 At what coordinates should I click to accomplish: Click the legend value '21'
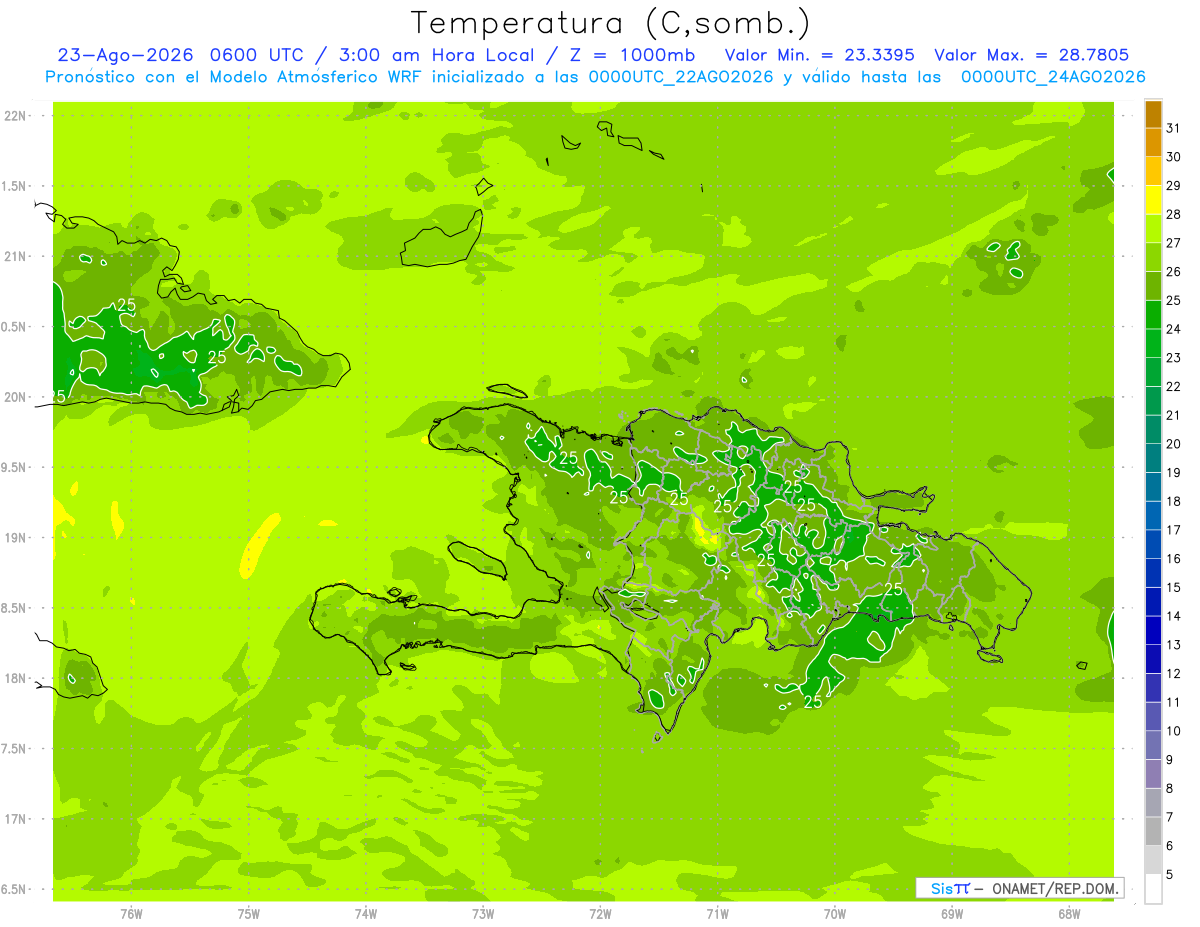pyautogui.click(x=1174, y=415)
